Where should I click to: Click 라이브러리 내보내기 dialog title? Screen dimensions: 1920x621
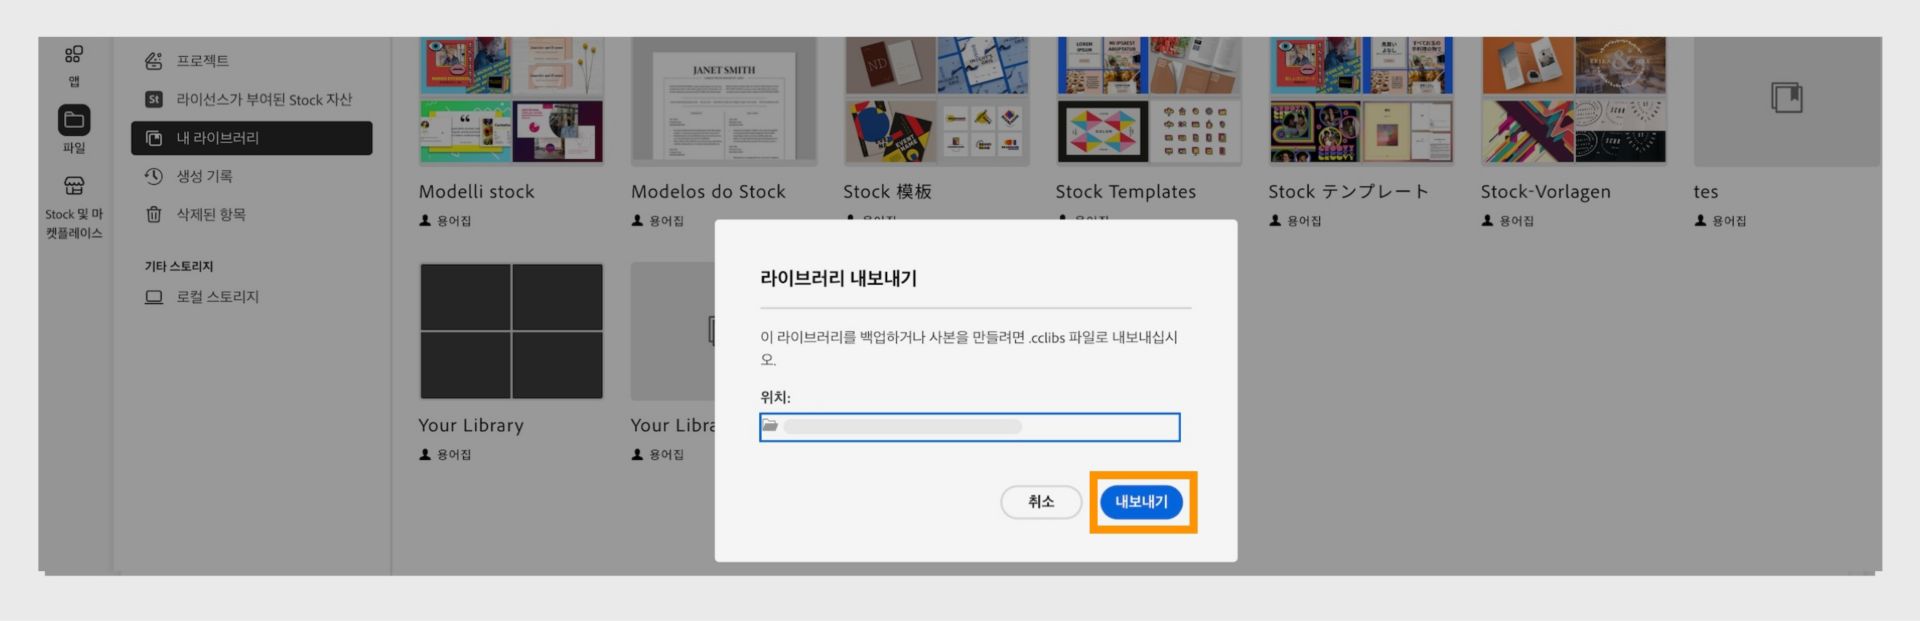pos(838,278)
